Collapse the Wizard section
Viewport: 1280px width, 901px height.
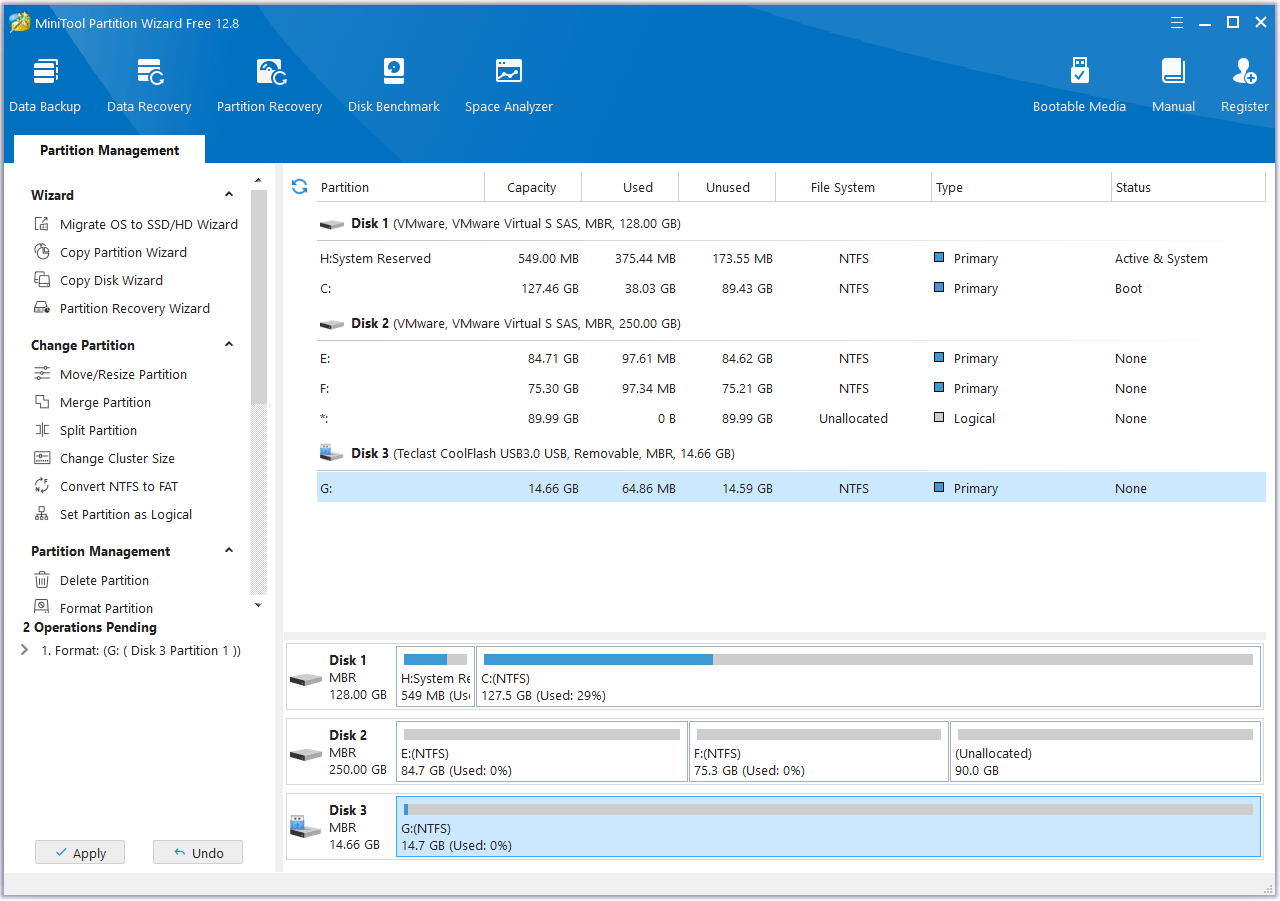tap(229, 195)
